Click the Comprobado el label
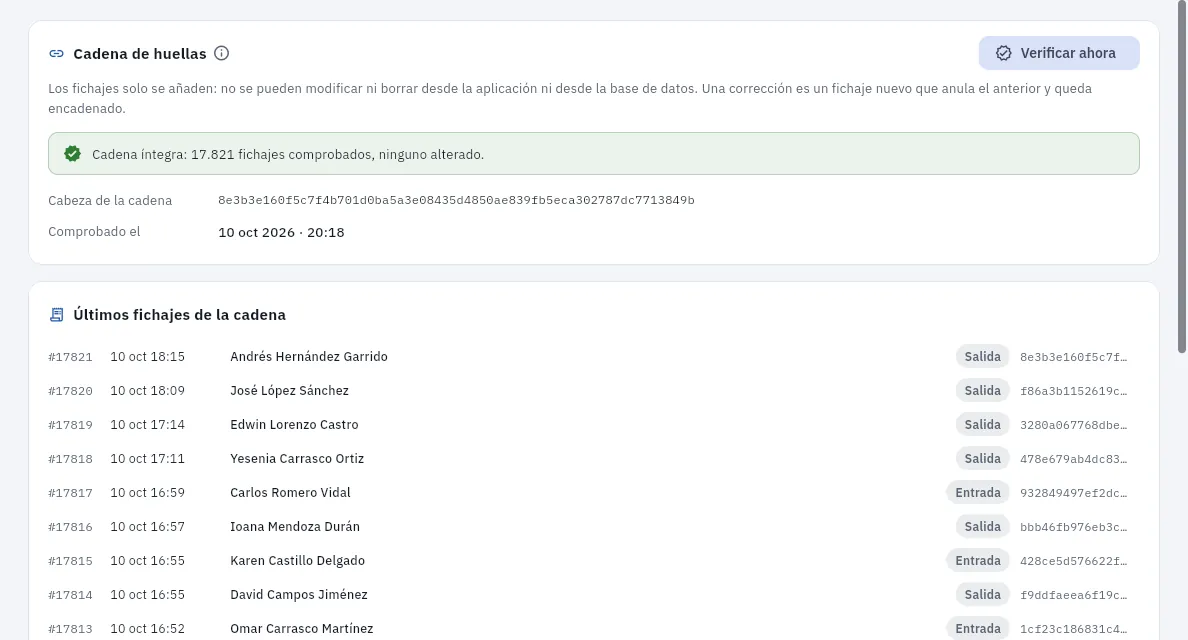Screen dimensions: 1188x640 pos(94,232)
